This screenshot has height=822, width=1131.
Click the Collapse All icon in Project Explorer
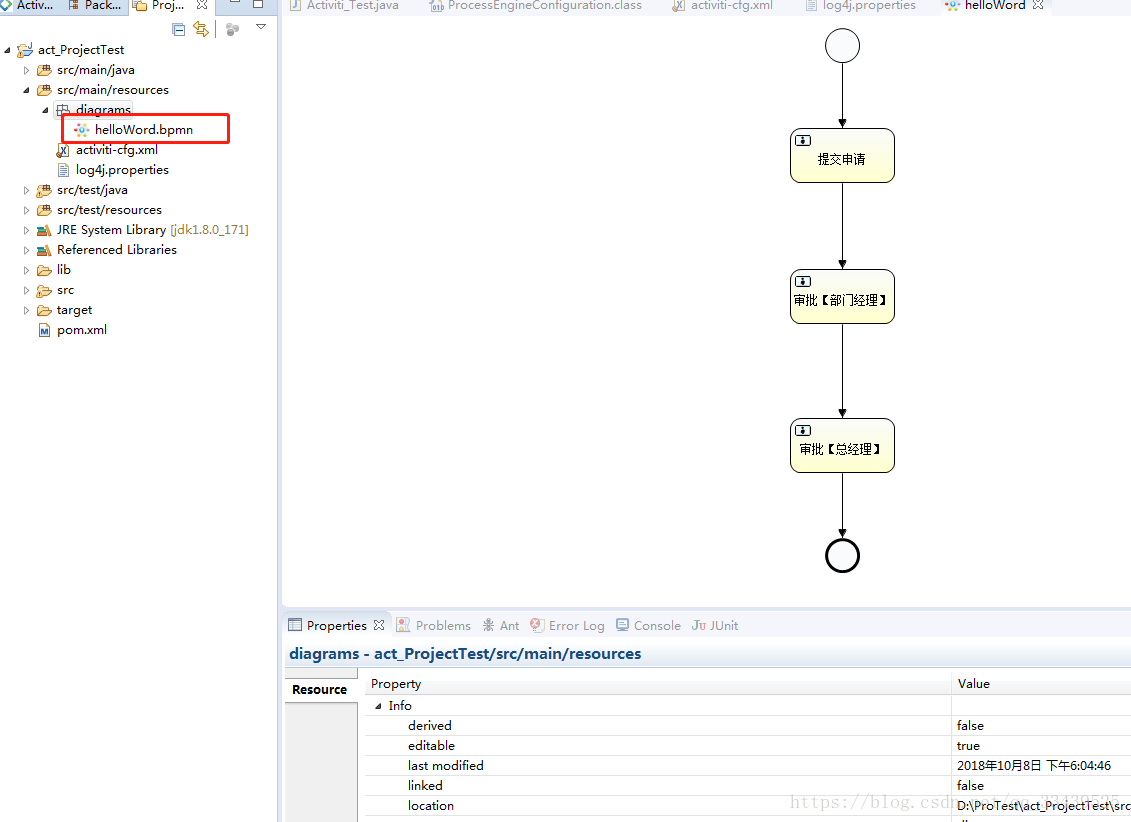[x=178, y=30]
